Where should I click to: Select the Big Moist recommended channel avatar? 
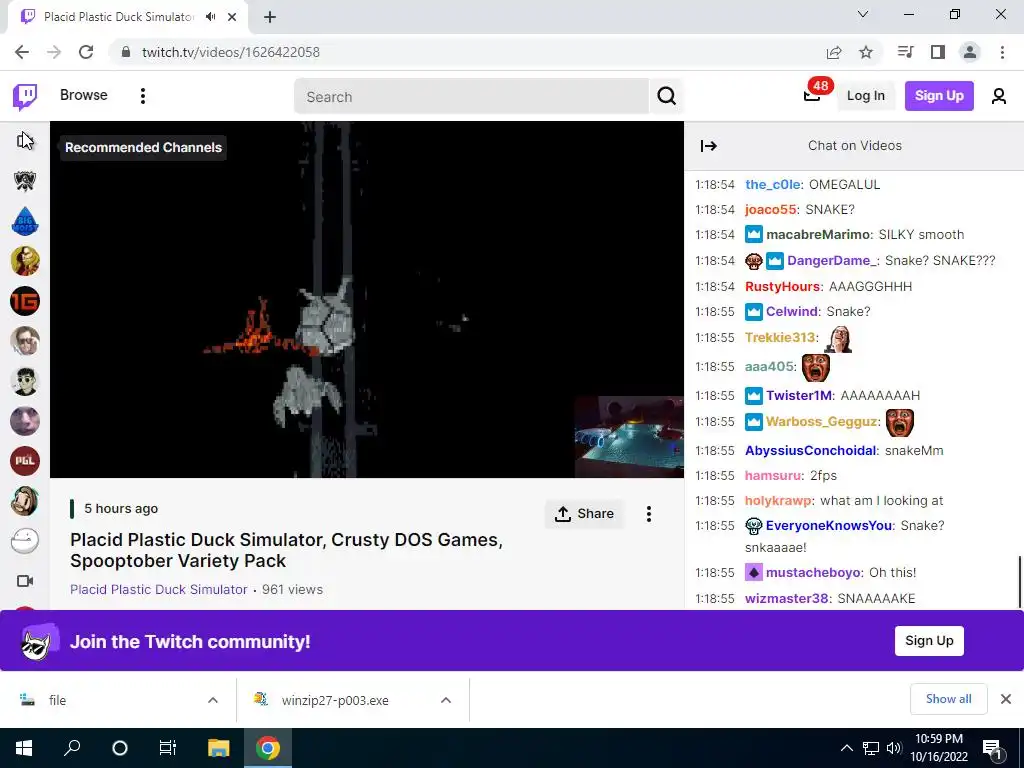point(25,221)
